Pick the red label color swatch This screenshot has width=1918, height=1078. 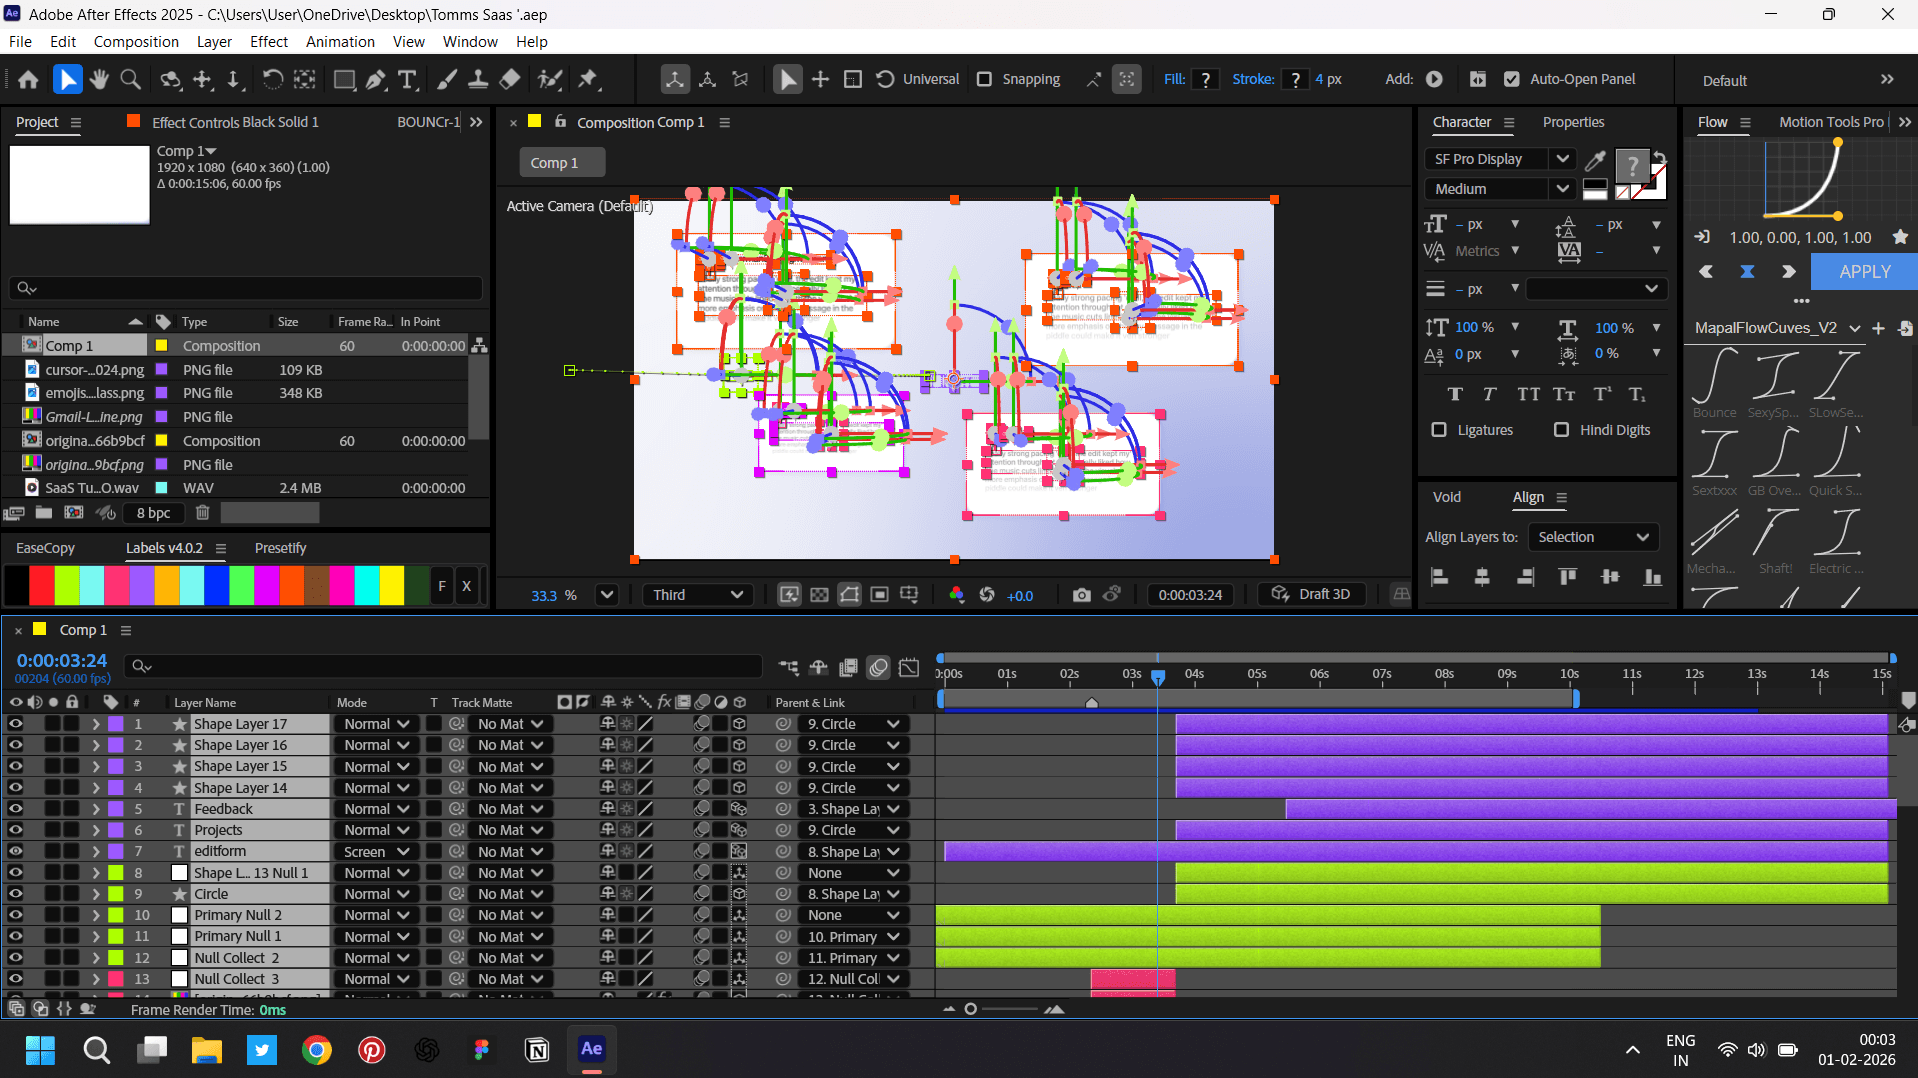[x=41, y=586]
